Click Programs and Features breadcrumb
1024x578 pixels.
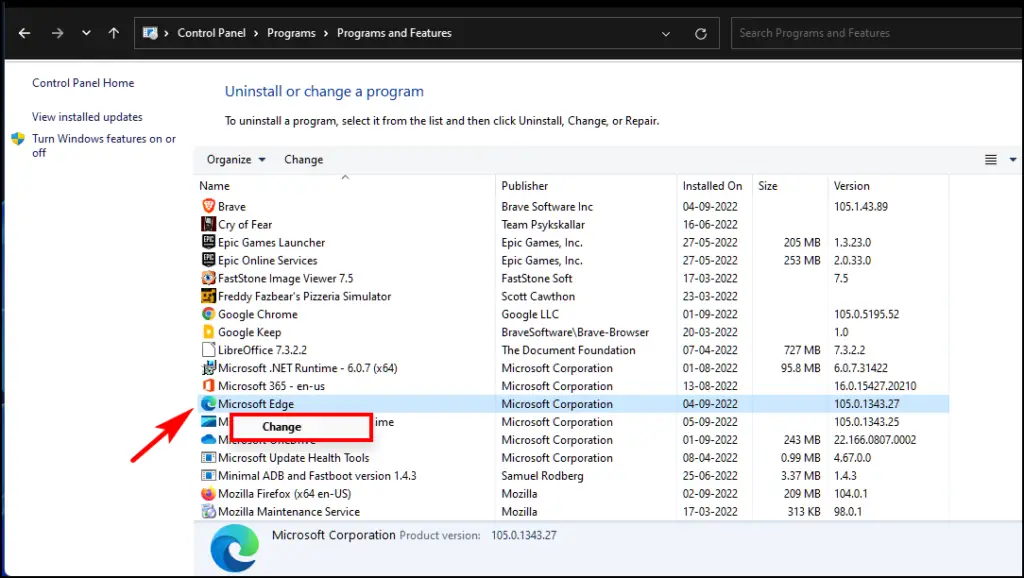[394, 33]
